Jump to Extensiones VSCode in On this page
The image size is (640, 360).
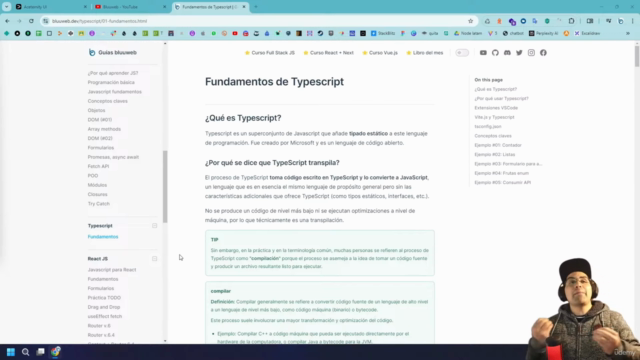tap(496, 108)
